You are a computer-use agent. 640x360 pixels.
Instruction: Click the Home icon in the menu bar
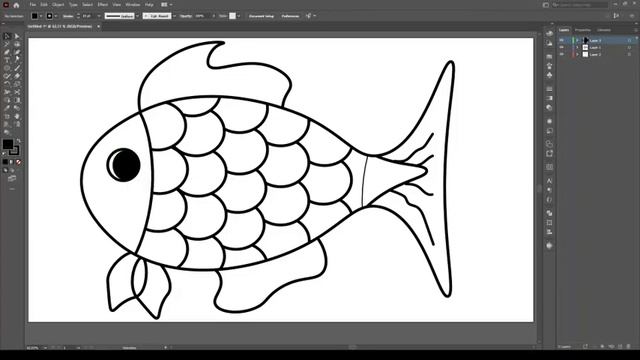(16, 5)
